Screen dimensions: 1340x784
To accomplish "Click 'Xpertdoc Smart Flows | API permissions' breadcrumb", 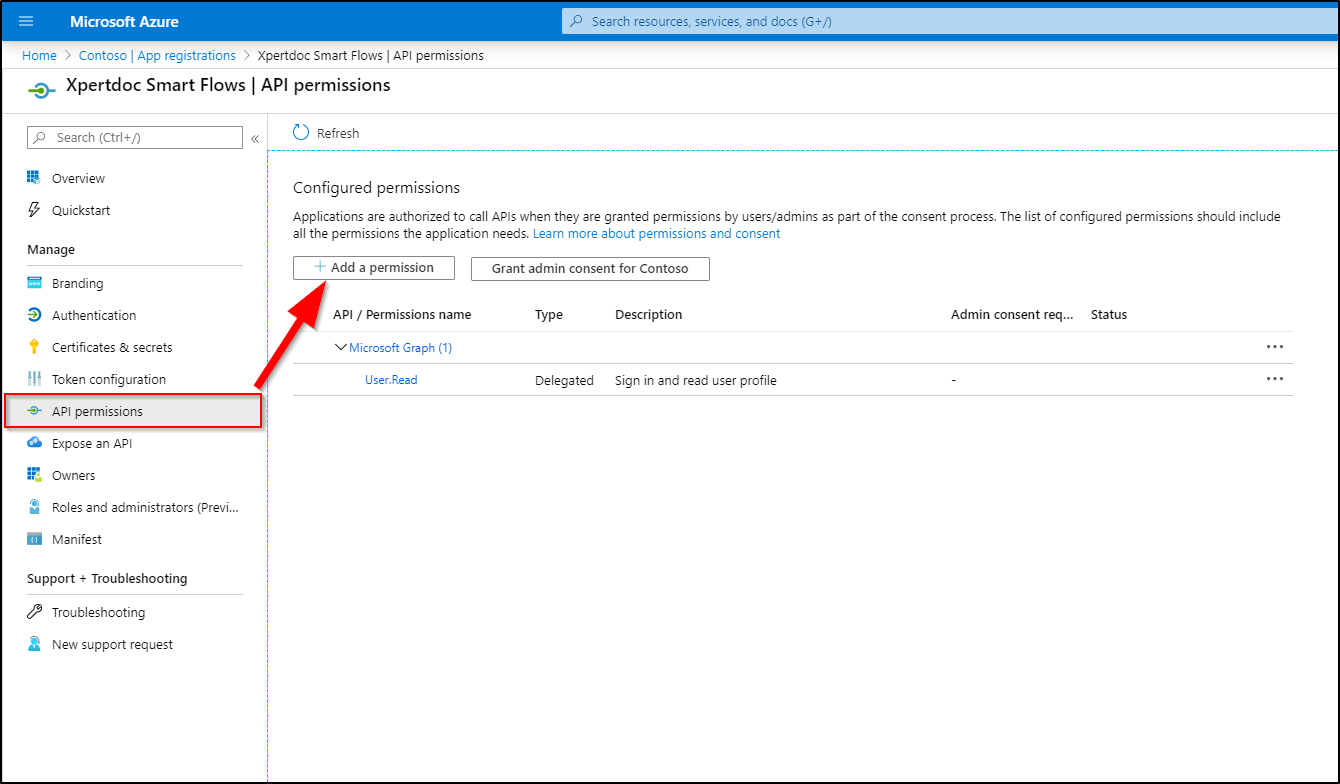I will pyautogui.click(x=371, y=55).
